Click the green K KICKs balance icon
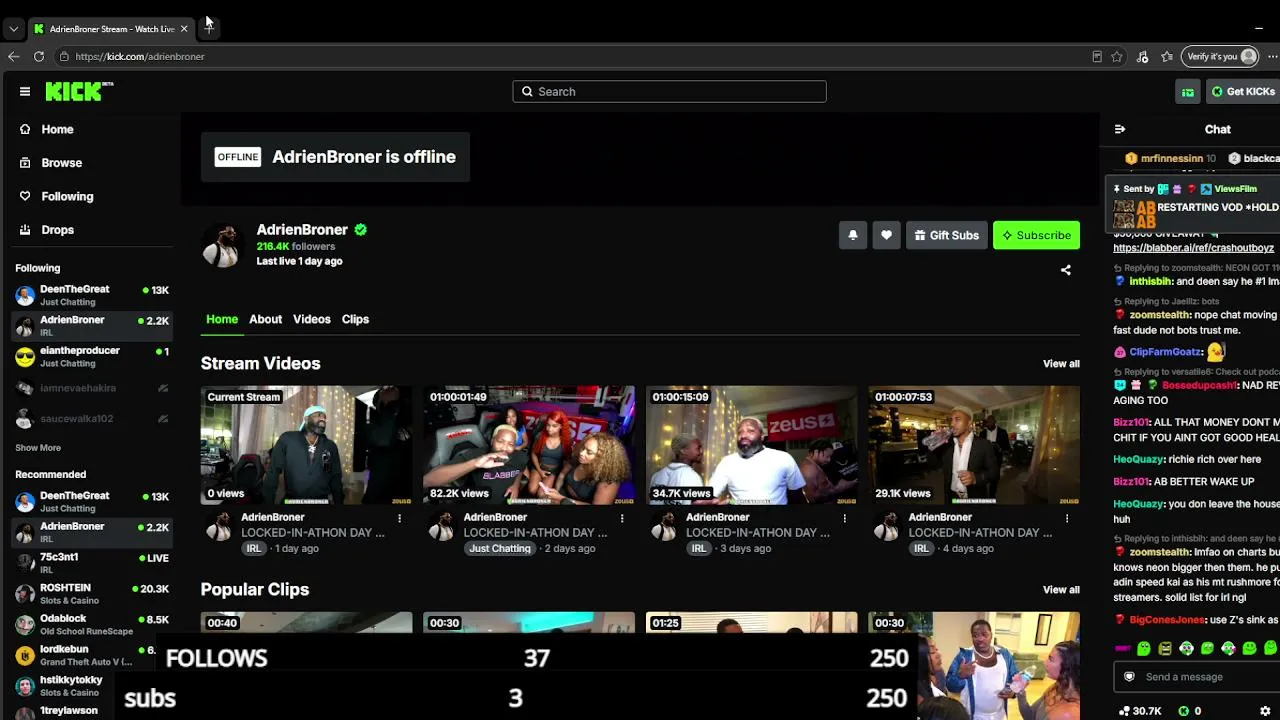This screenshot has height=720, width=1280. pos(1183,711)
